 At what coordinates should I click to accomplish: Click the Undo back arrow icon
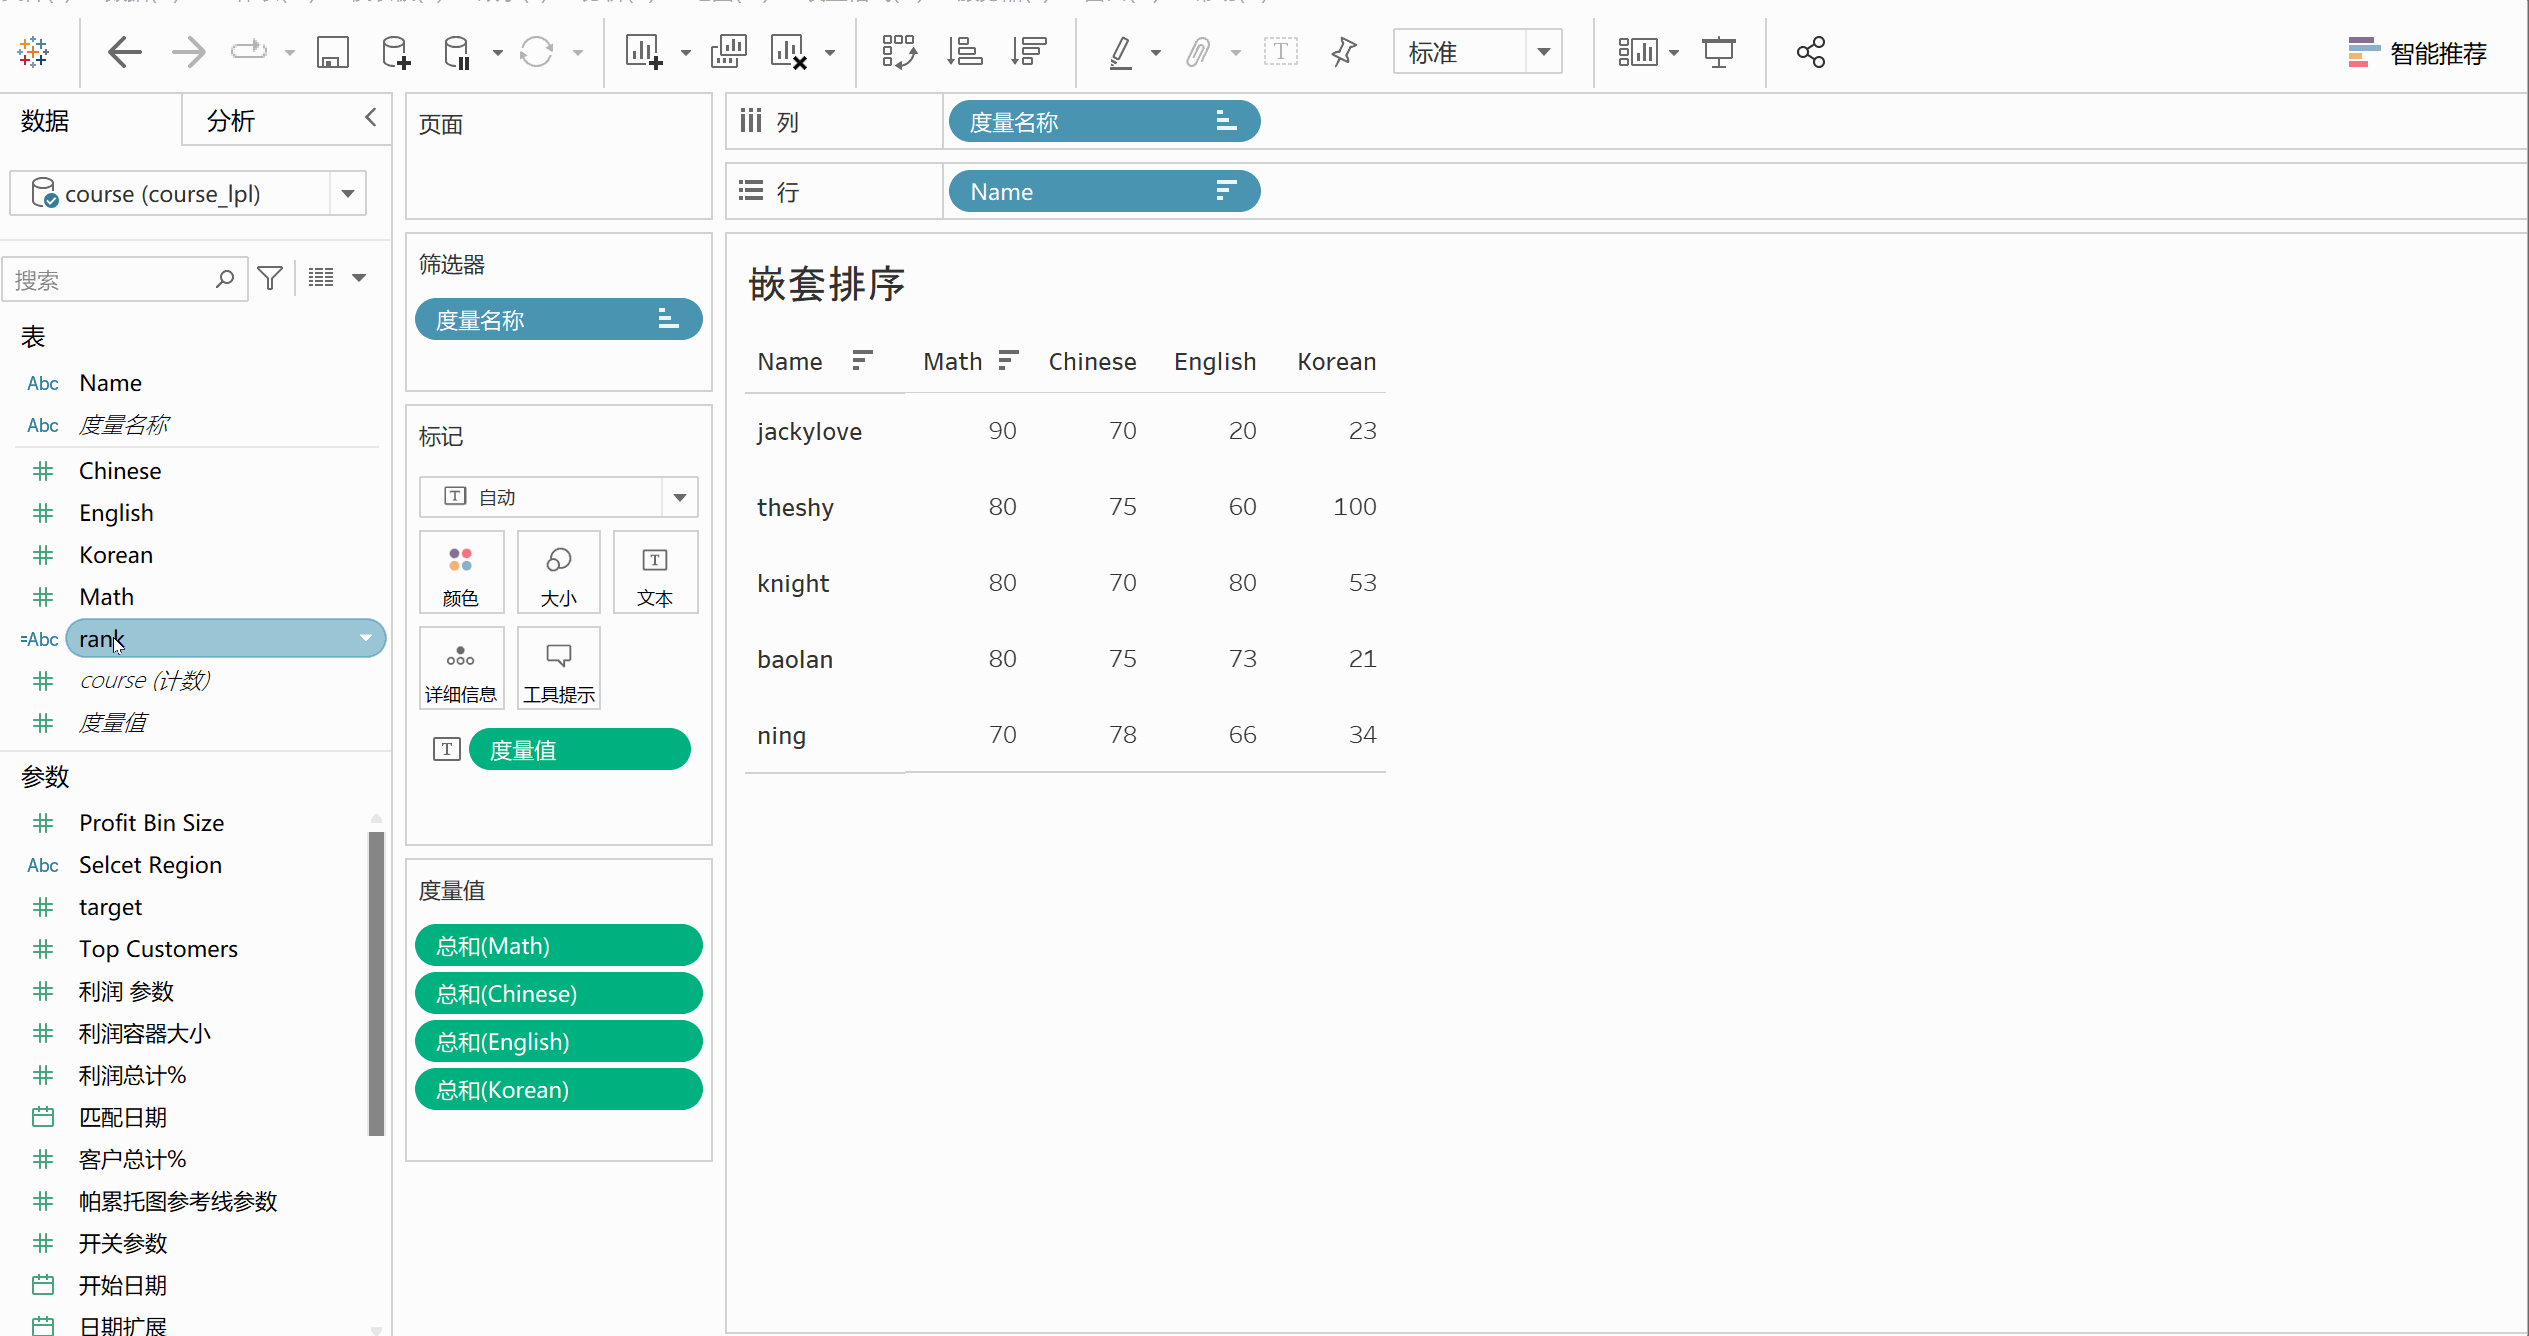[124, 52]
